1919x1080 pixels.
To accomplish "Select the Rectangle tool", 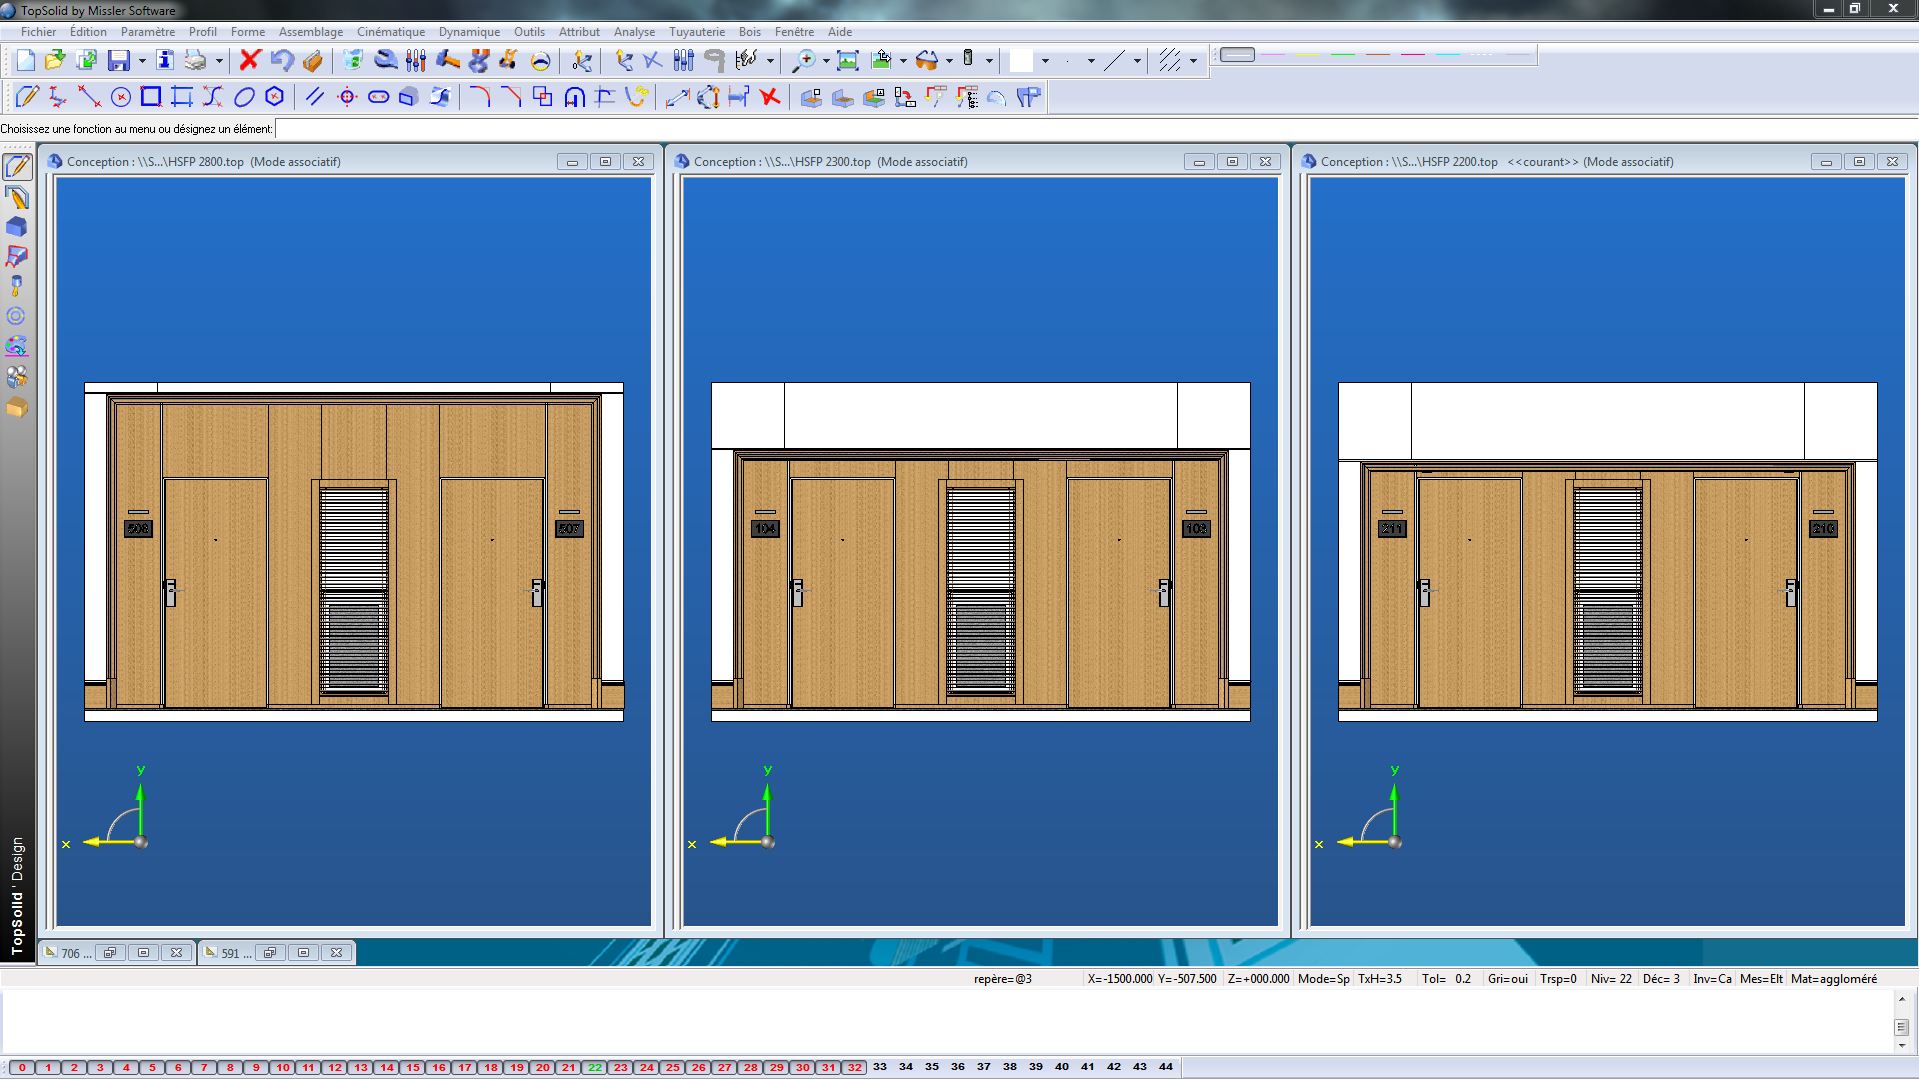I will (151, 97).
